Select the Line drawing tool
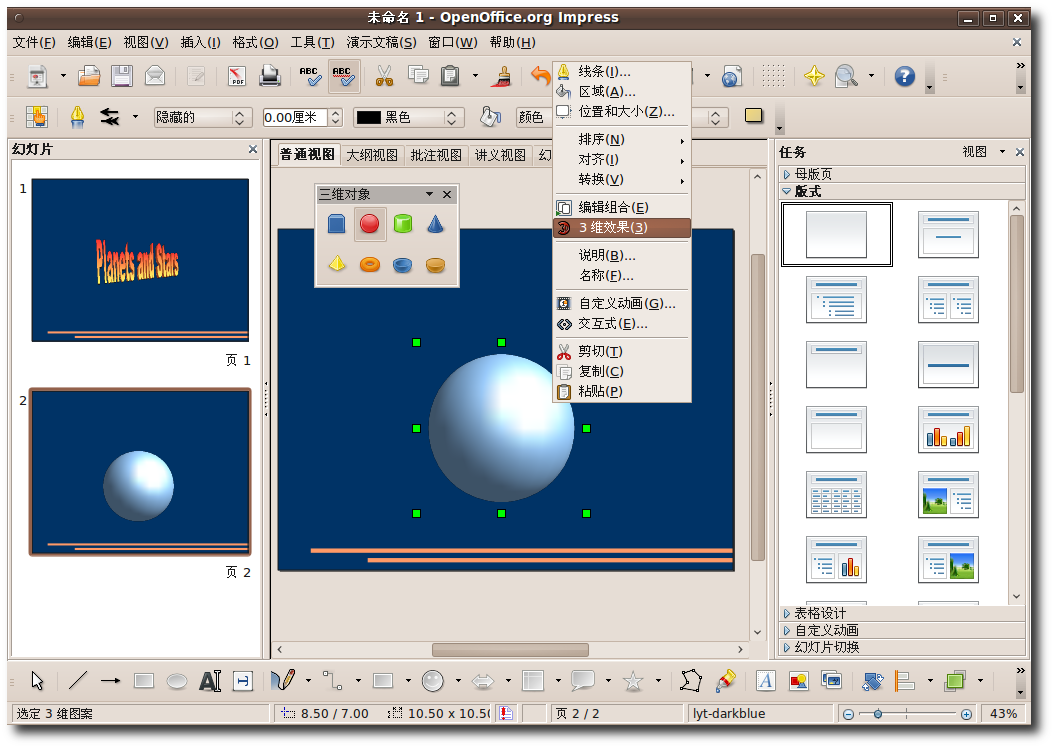Screen dimensions: 1054x748 [78, 681]
